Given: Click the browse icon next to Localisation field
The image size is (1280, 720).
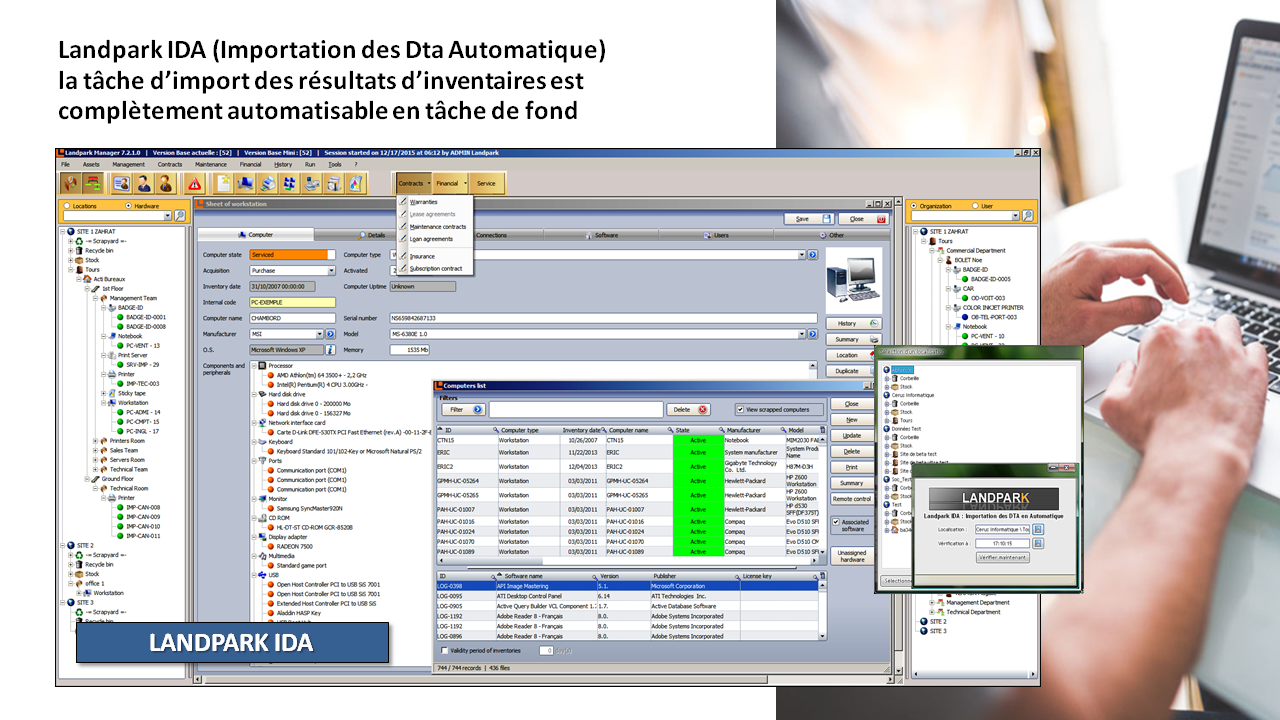Looking at the screenshot, I should (x=1038, y=529).
